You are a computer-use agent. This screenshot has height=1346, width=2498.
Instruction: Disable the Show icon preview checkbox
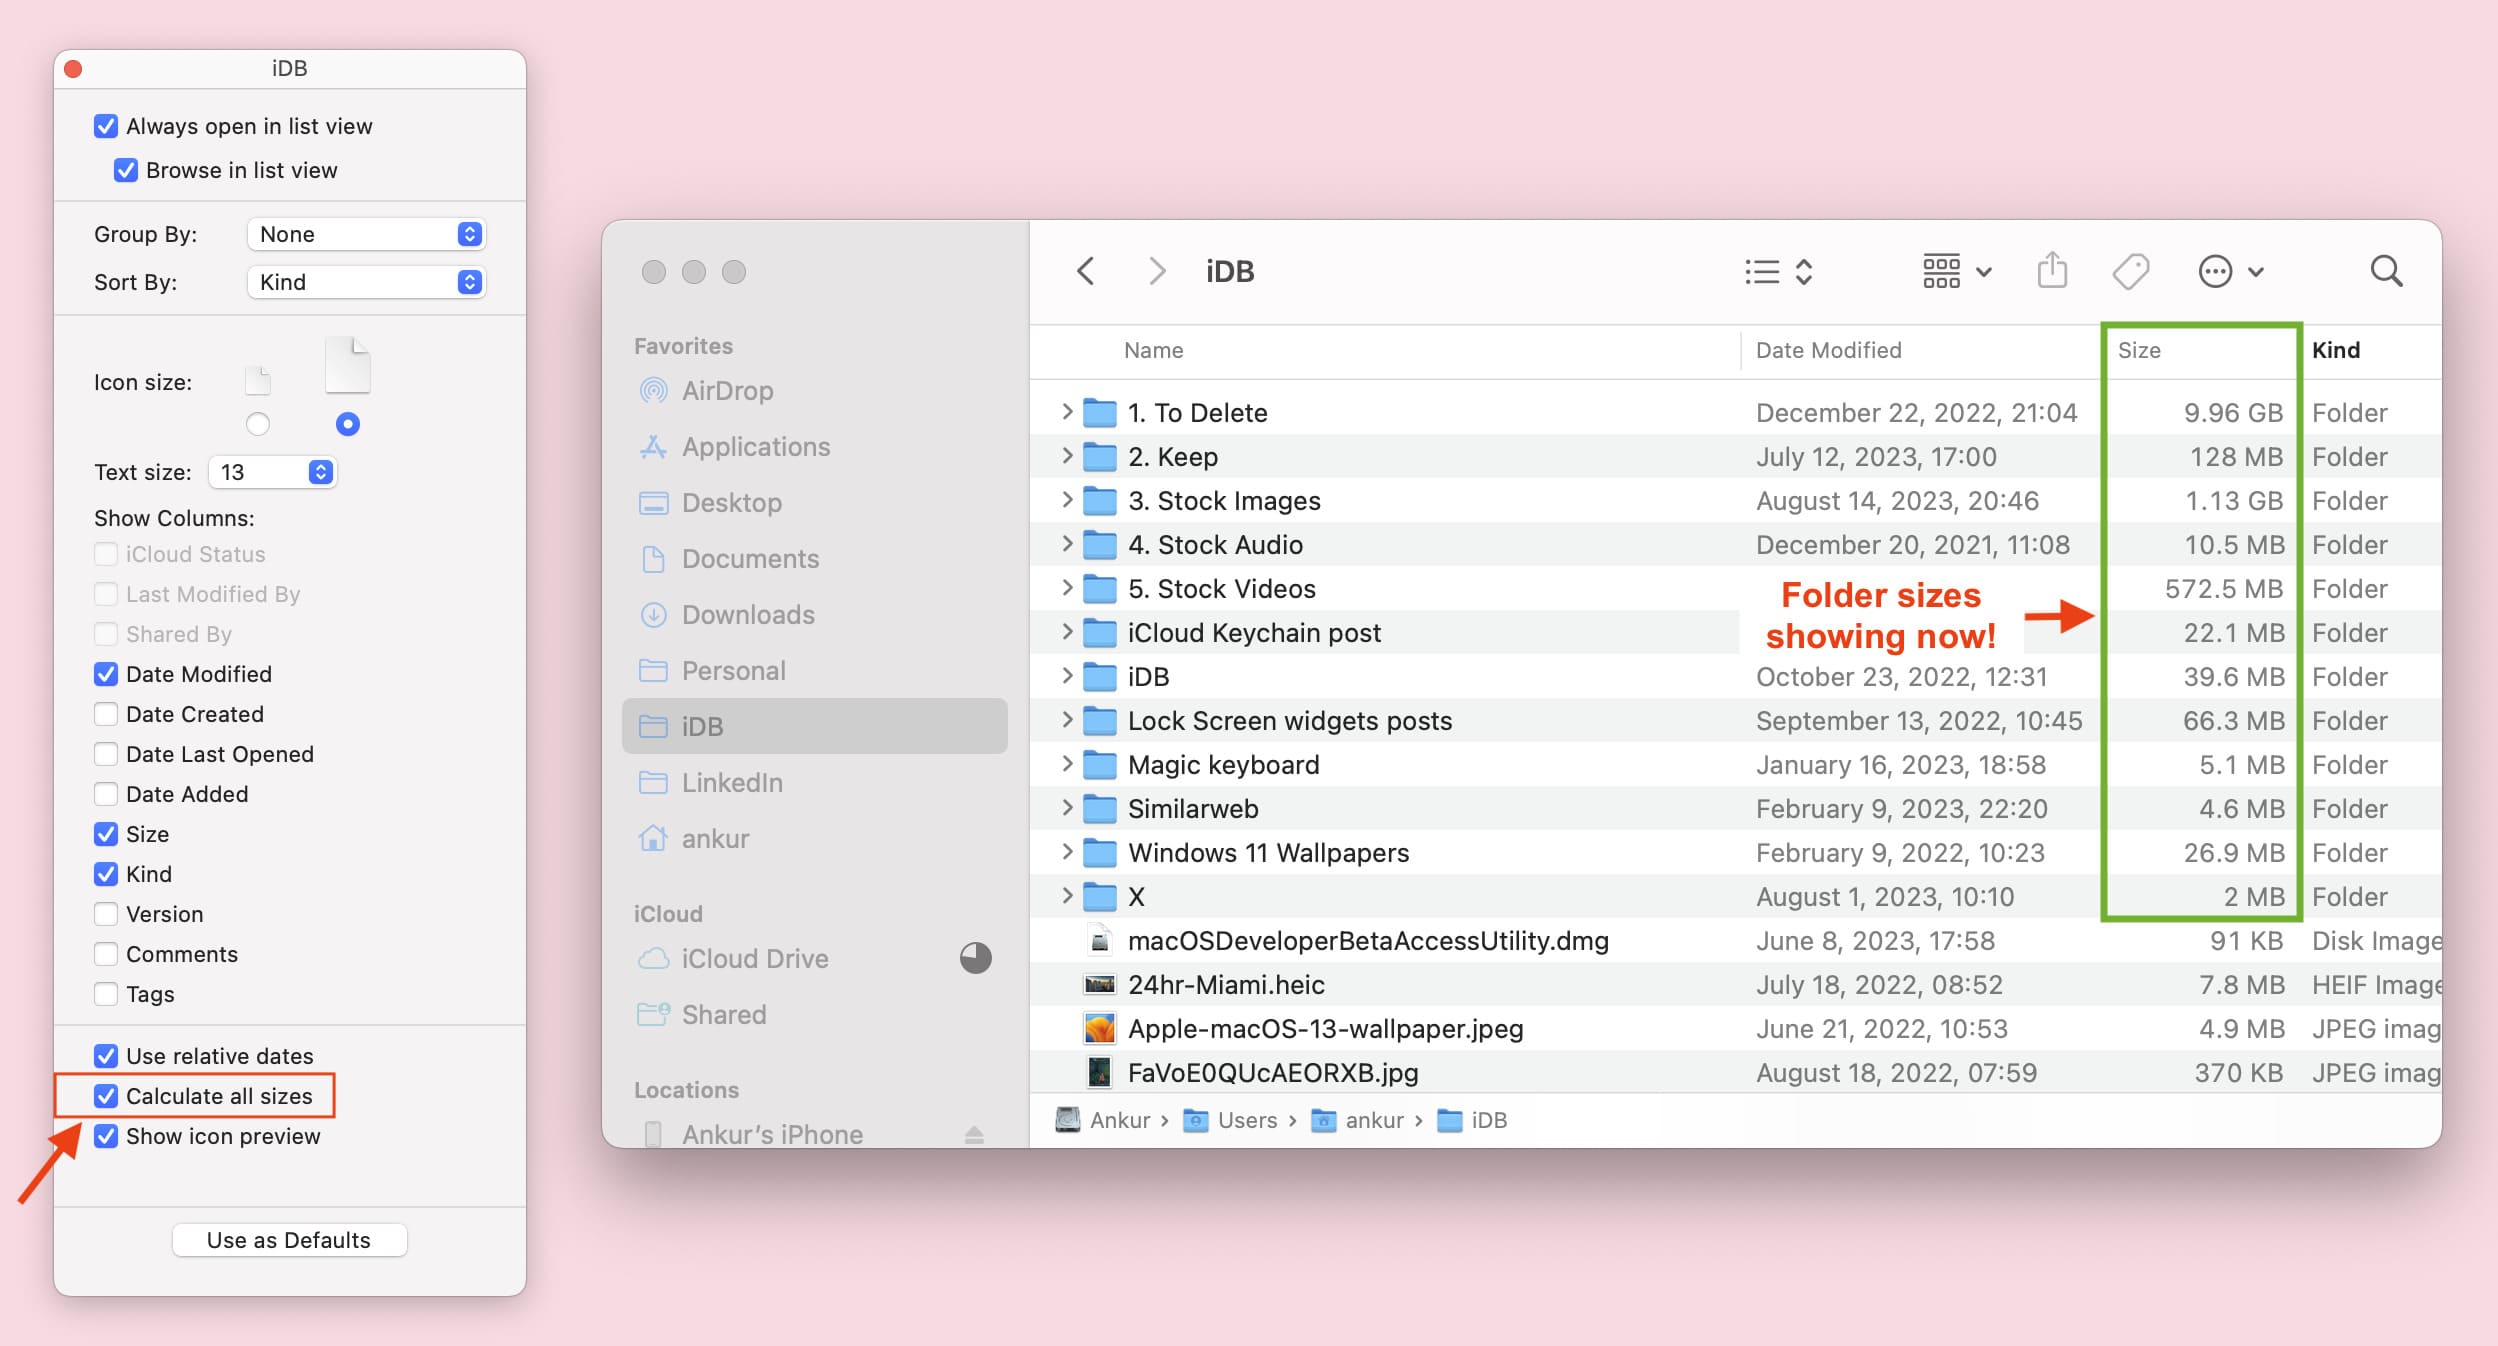coord(103,1135)
